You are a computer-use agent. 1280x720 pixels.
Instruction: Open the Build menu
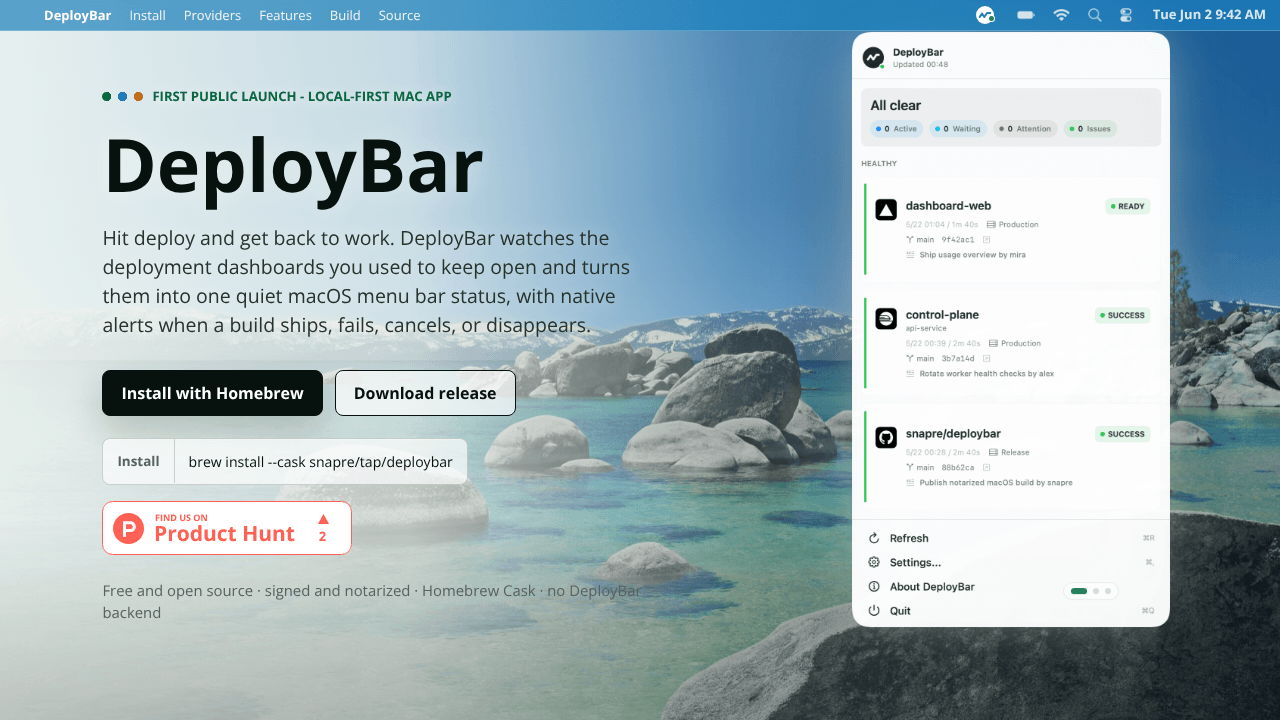tap(345, 15)
